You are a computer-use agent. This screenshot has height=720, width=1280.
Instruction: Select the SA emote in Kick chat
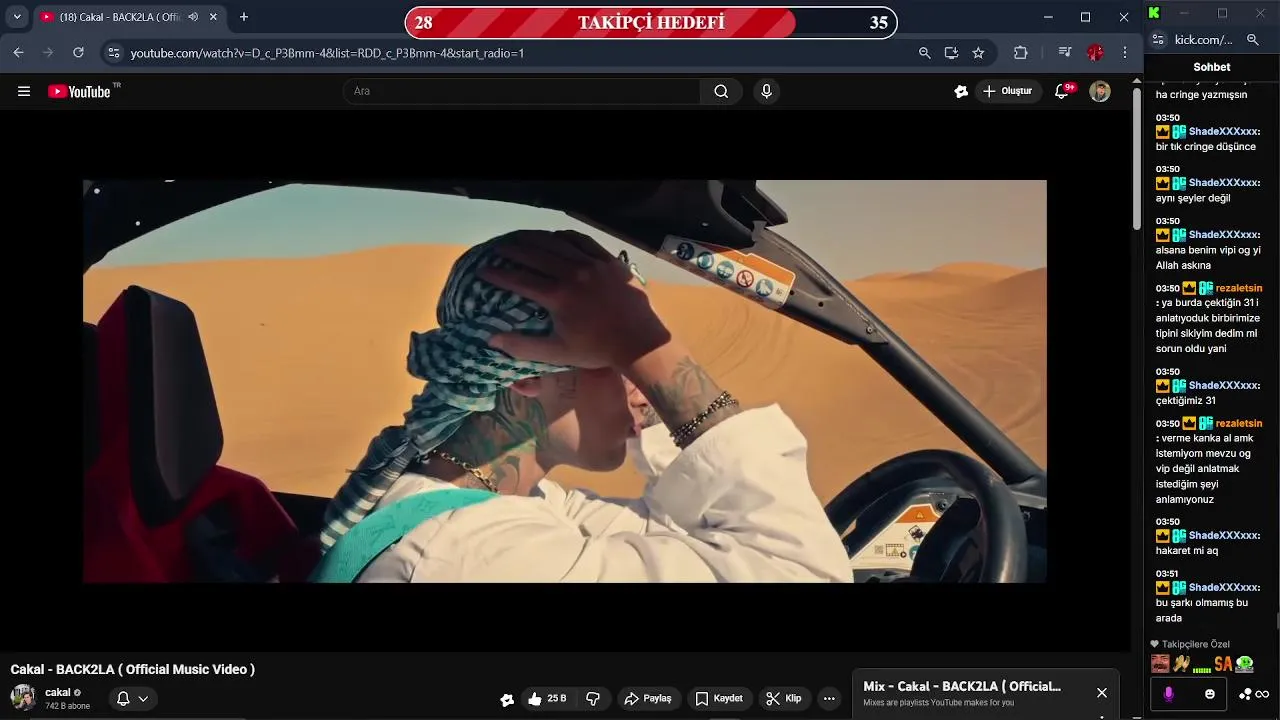1223,664
